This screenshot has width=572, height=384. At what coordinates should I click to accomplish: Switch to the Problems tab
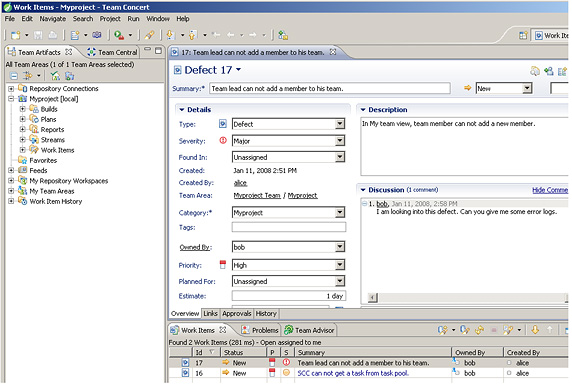[x=260, y=330]
